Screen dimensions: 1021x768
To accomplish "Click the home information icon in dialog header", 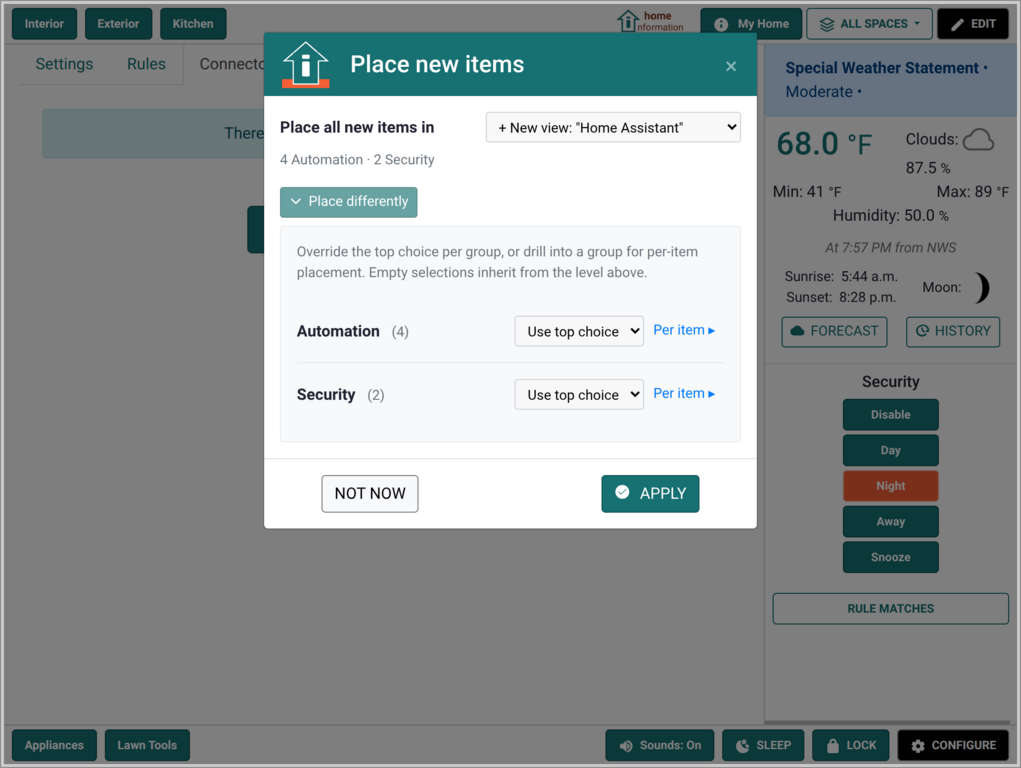I will pyautogui.click(x=305, y=64).
